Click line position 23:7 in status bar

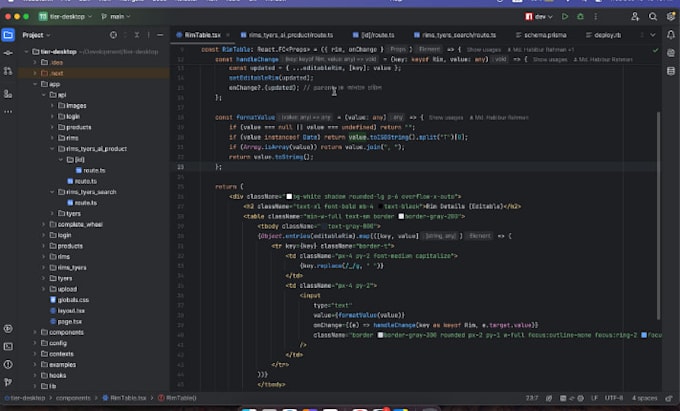(x=532, y=398)
